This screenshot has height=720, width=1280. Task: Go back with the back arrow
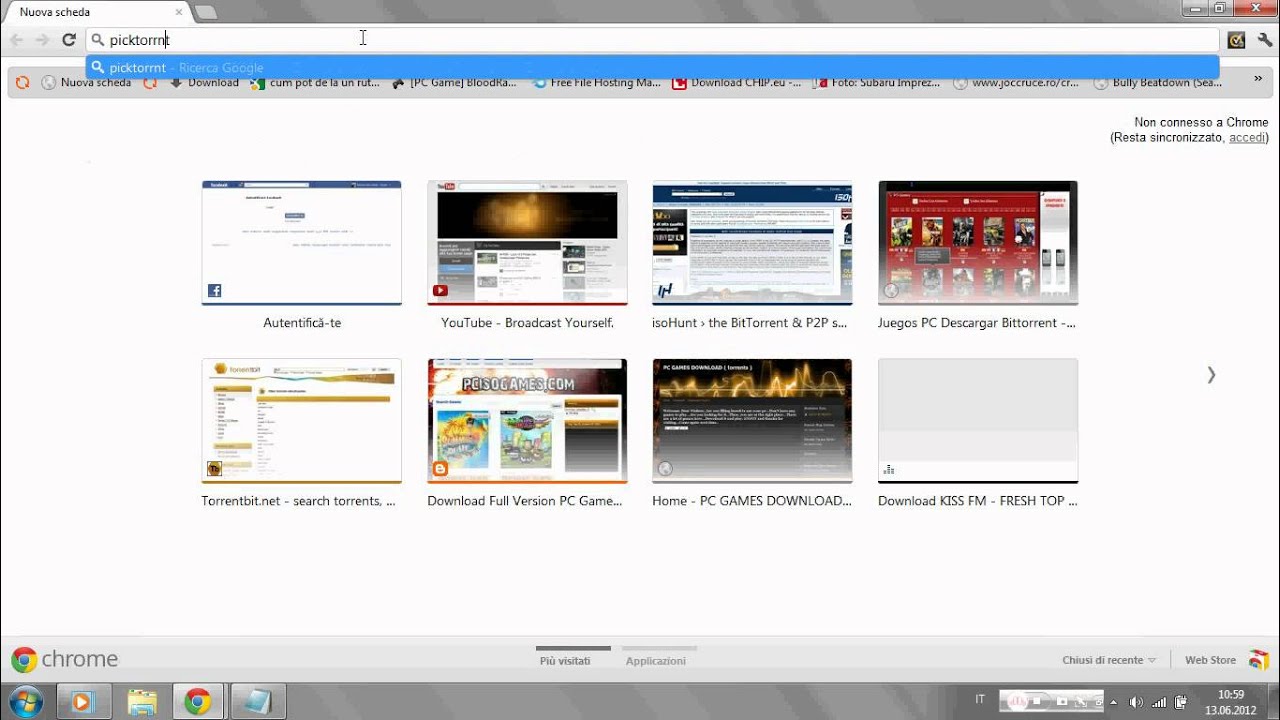[17, 40]
